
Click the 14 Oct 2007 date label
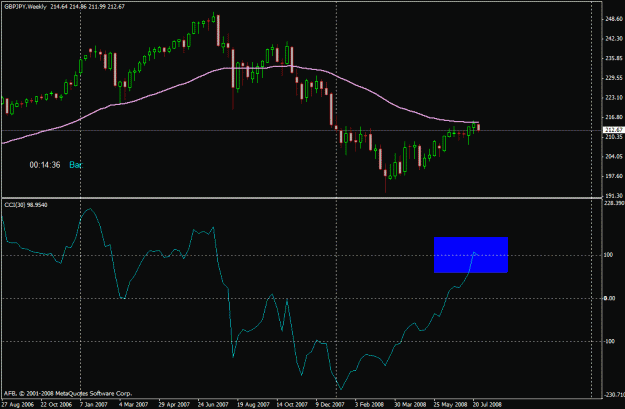[x=292, y=405]
